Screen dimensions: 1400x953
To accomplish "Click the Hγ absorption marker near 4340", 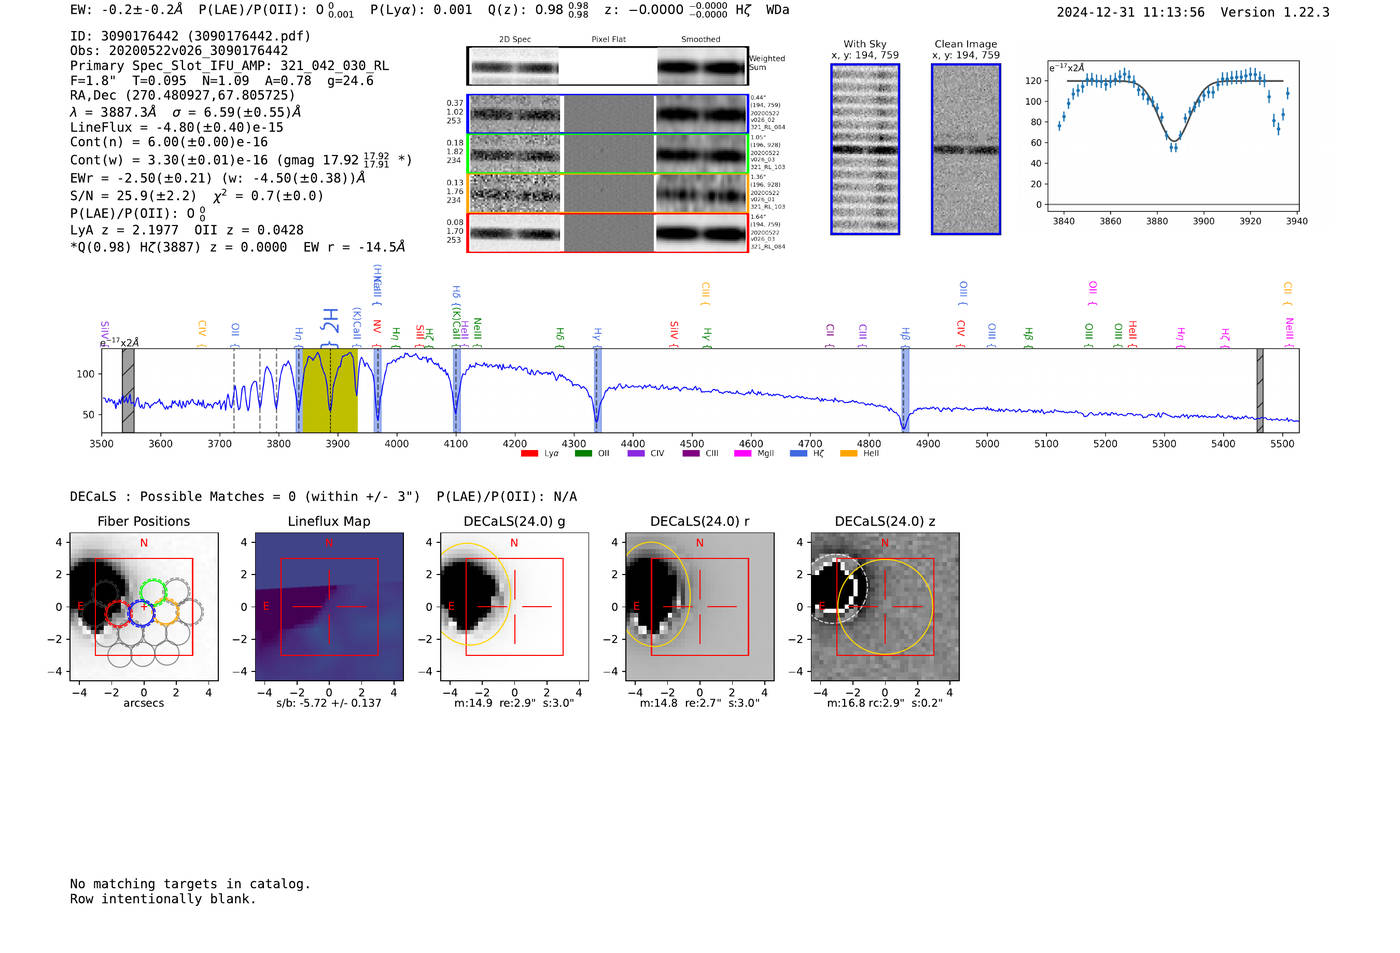I will 597,391.
